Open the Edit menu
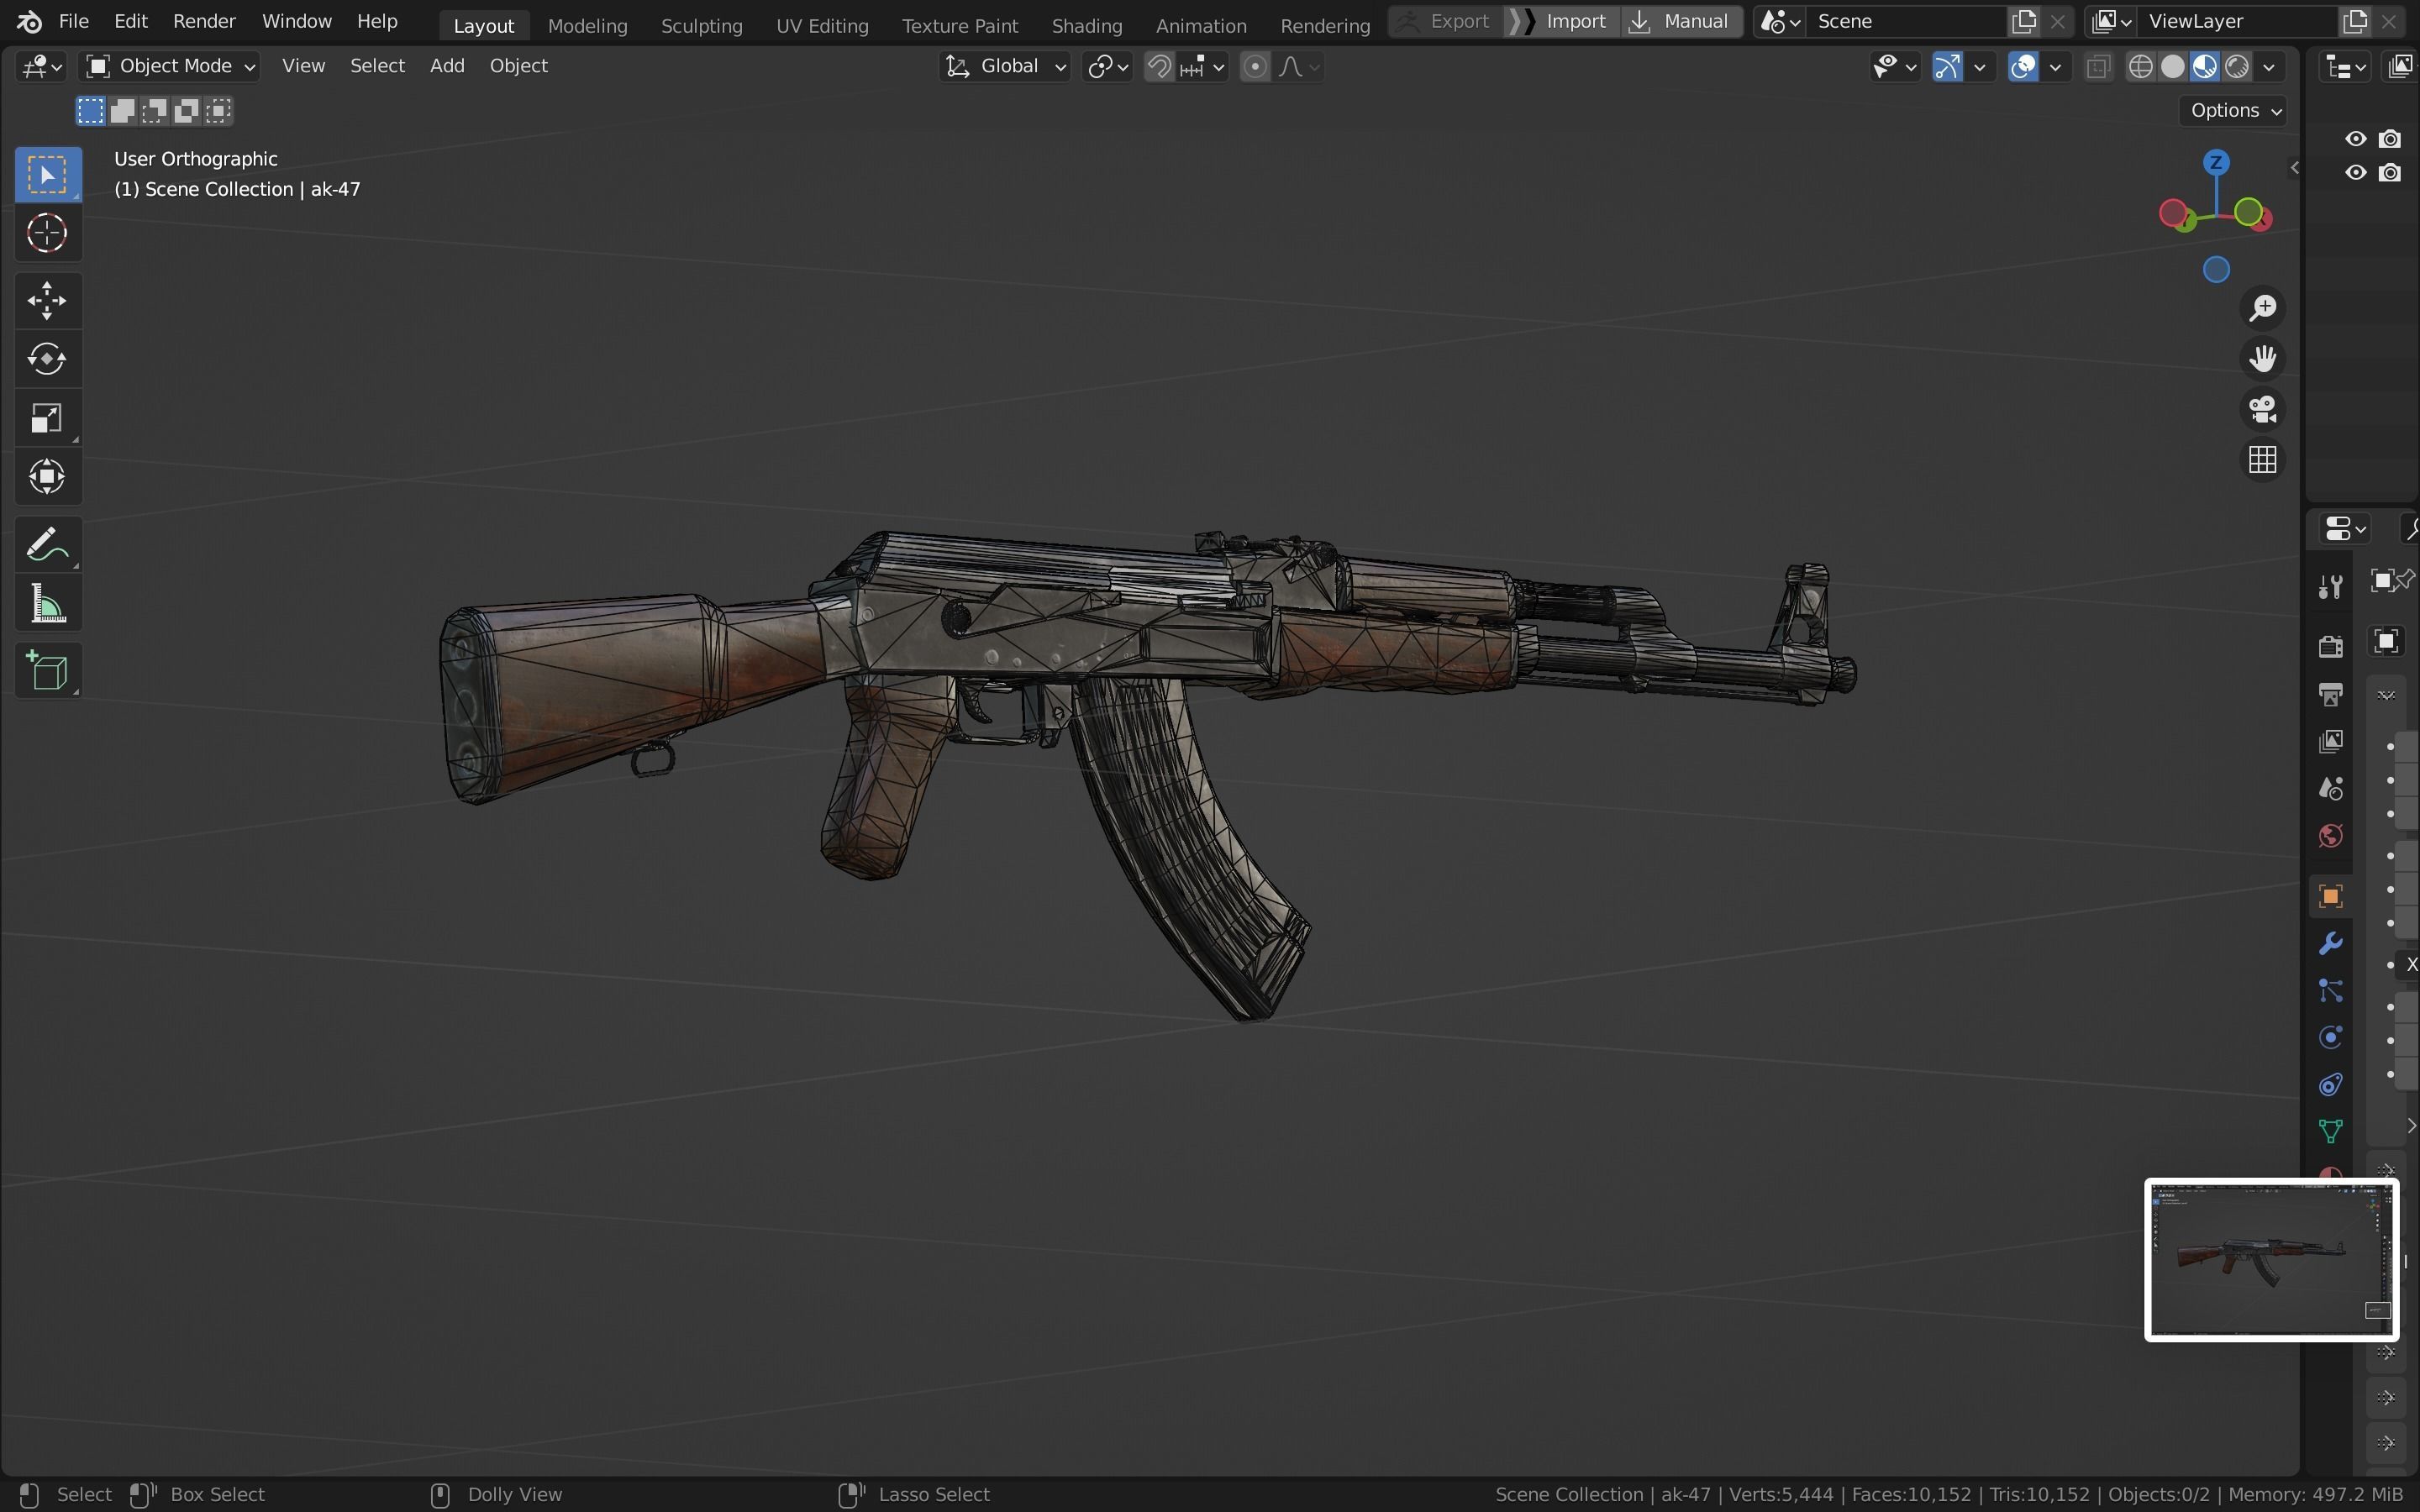This screenshot has height=1512, width=2420. (131, 21)
